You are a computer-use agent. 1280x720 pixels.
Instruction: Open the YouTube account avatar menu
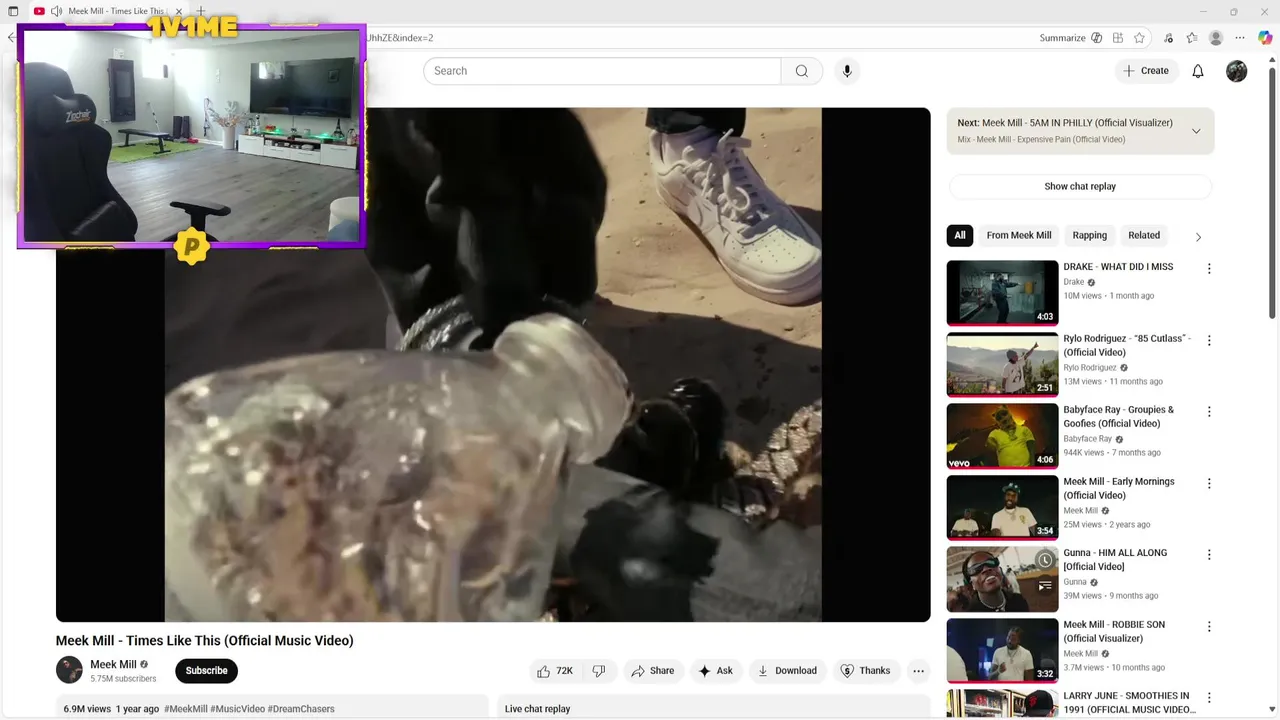pos(1237,71)
